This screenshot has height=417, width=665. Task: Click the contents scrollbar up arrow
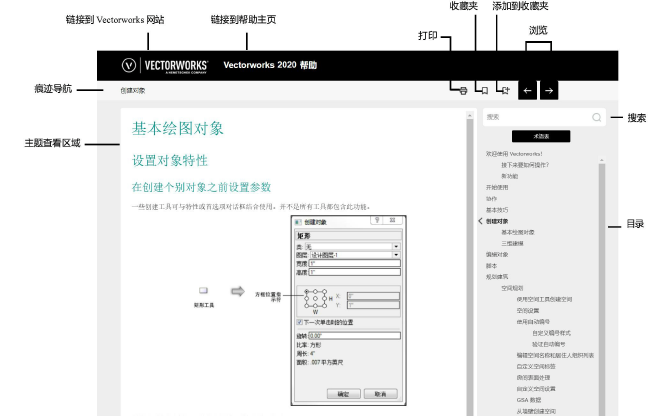click(602, 160)
